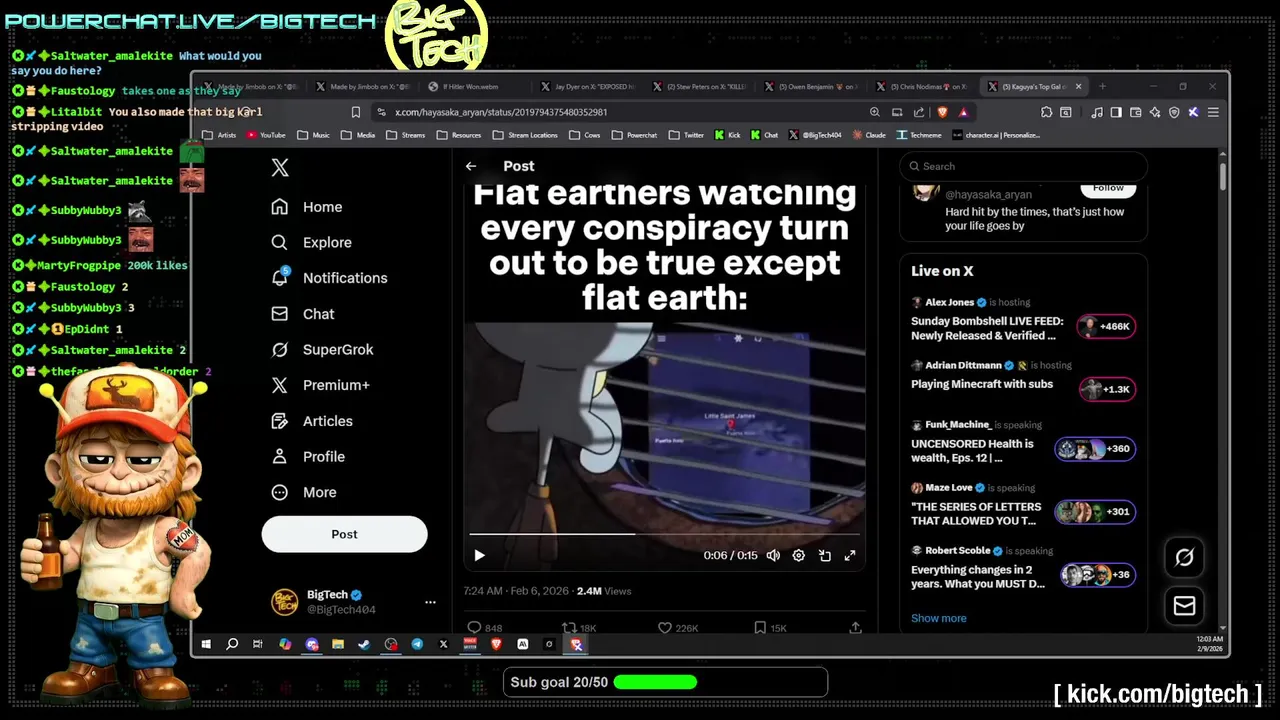
Task: Play the video in the post
Action: [x=479, y=555]
